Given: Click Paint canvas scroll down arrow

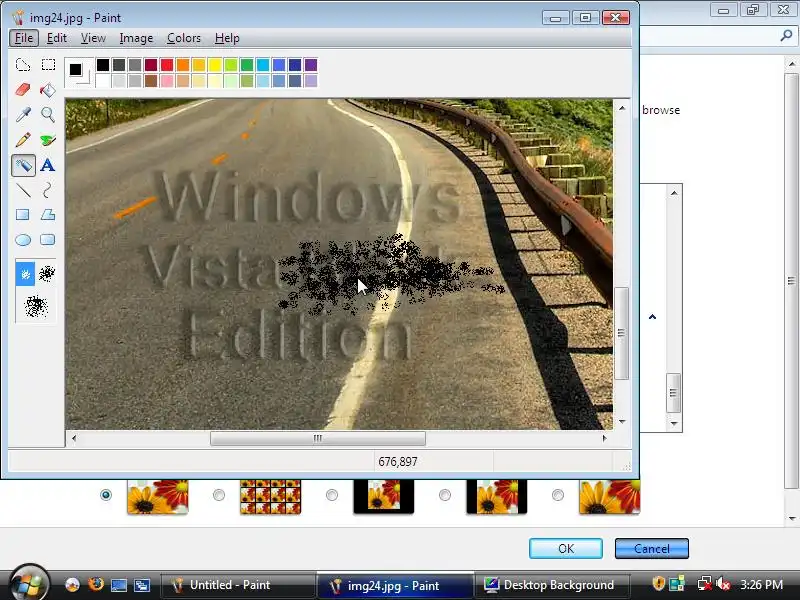Looking at the screenshot, I should (x=622, y=421).
